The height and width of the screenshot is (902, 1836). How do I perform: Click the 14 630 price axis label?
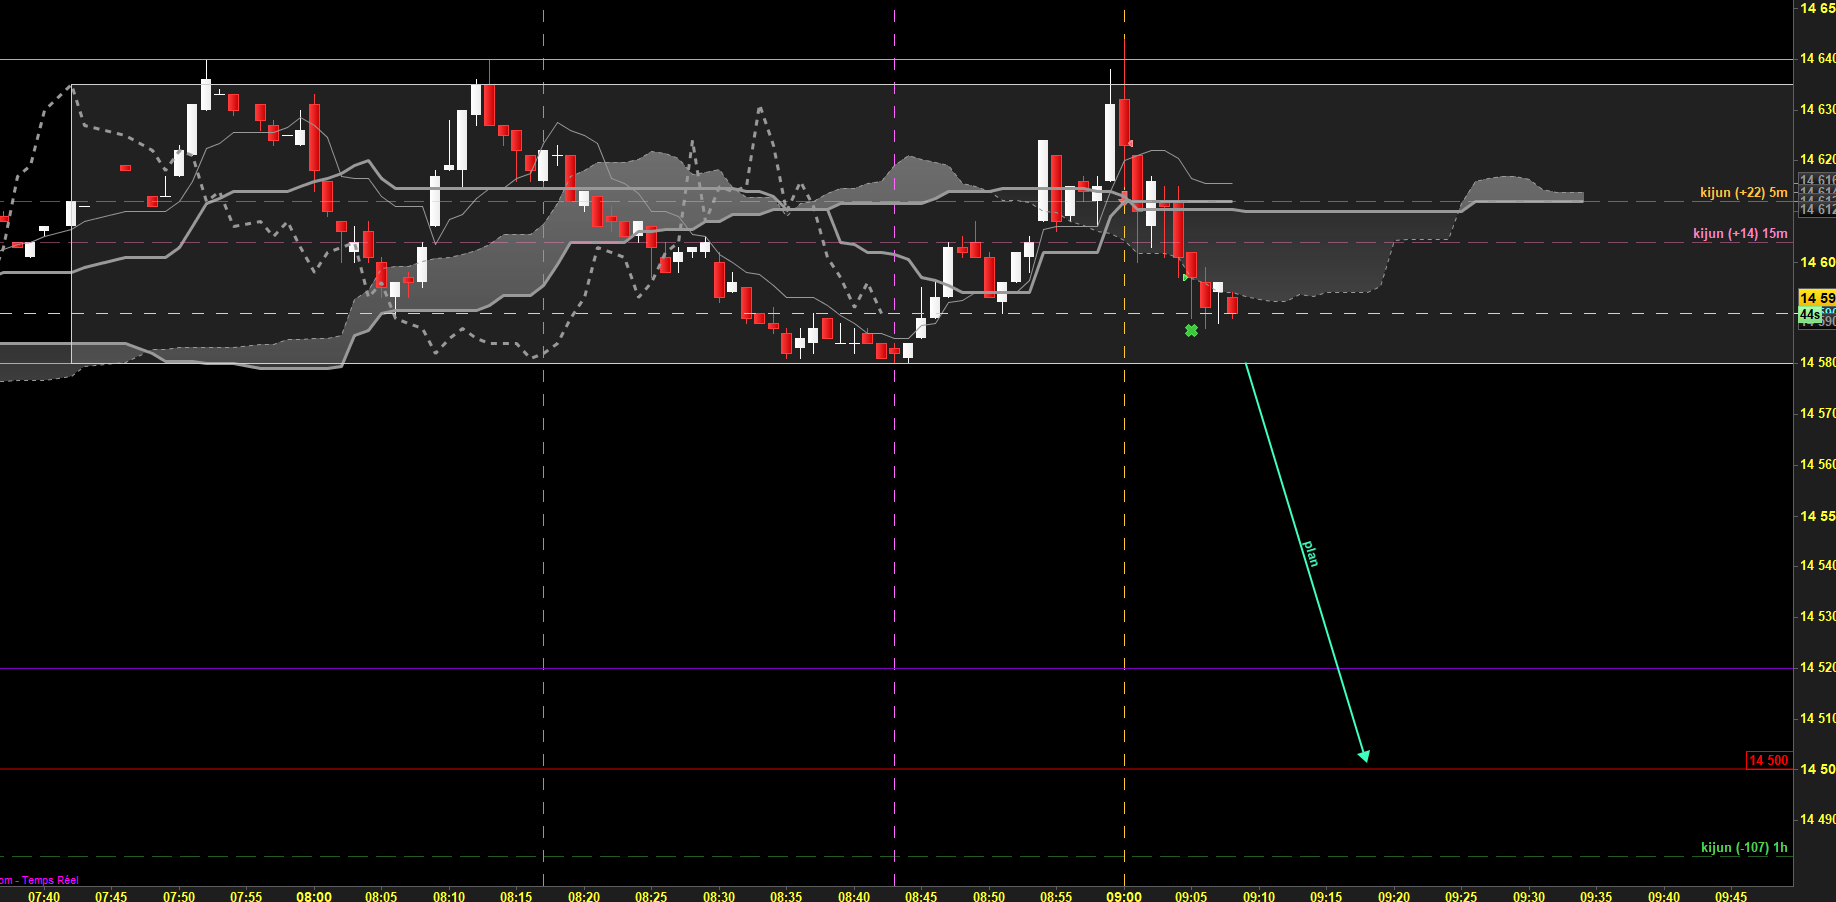(1818, 109)
